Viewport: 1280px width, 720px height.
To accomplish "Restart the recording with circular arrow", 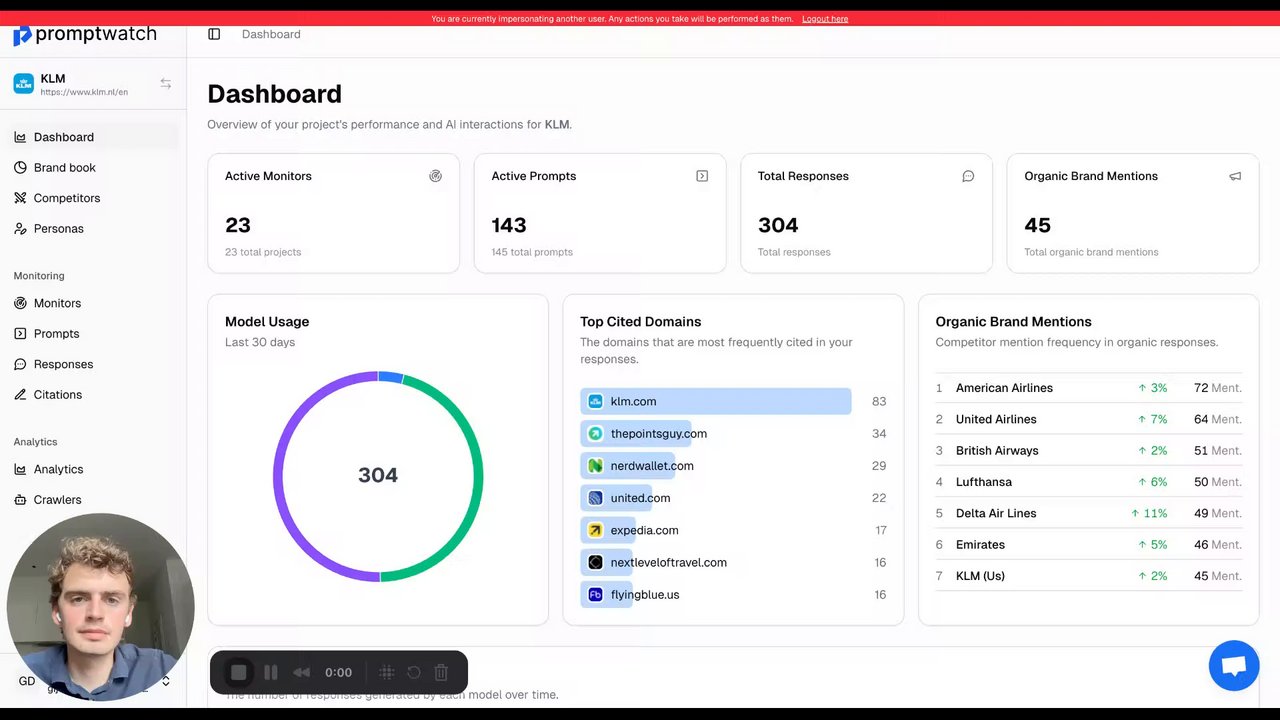I will coord(414,673).
